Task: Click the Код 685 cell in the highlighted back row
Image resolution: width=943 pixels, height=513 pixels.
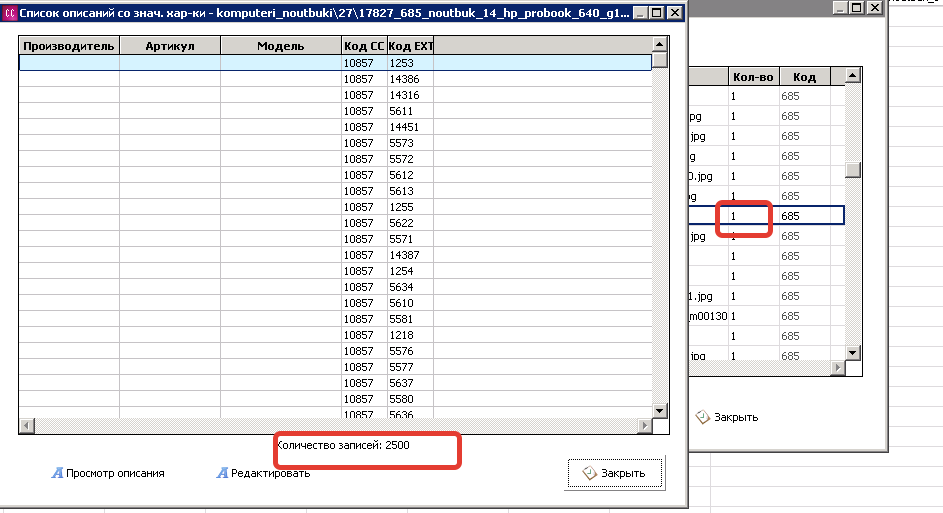Action: 805,216
